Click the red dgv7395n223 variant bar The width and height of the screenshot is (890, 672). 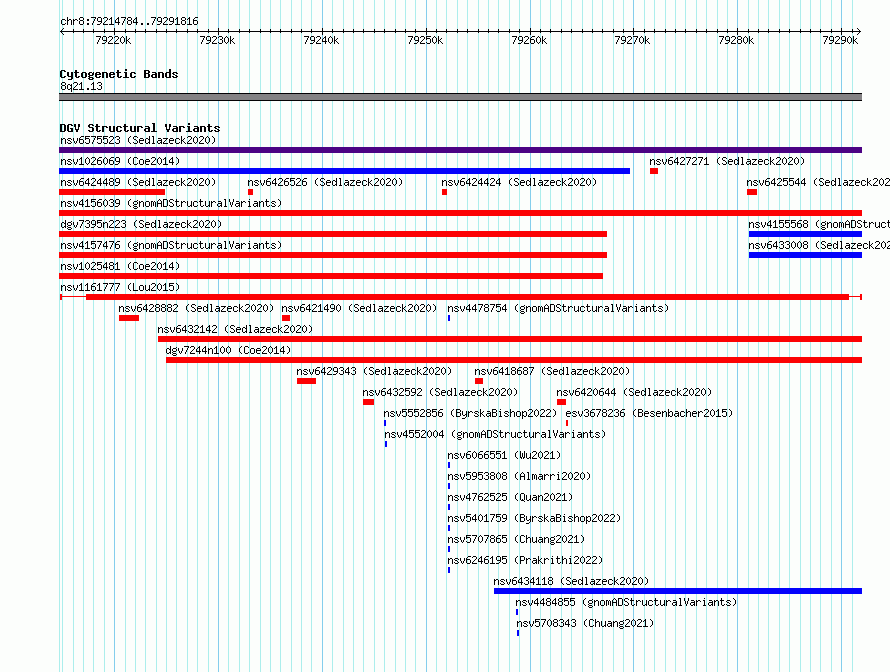tap(333, 234)
